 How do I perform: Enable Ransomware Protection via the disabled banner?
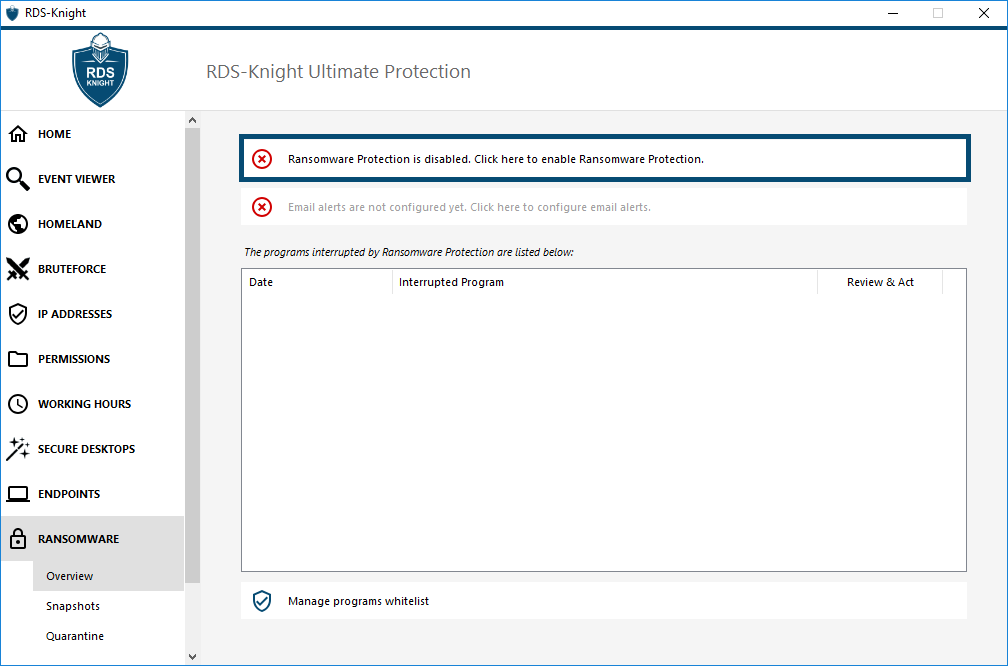click(x=604, y=159)
